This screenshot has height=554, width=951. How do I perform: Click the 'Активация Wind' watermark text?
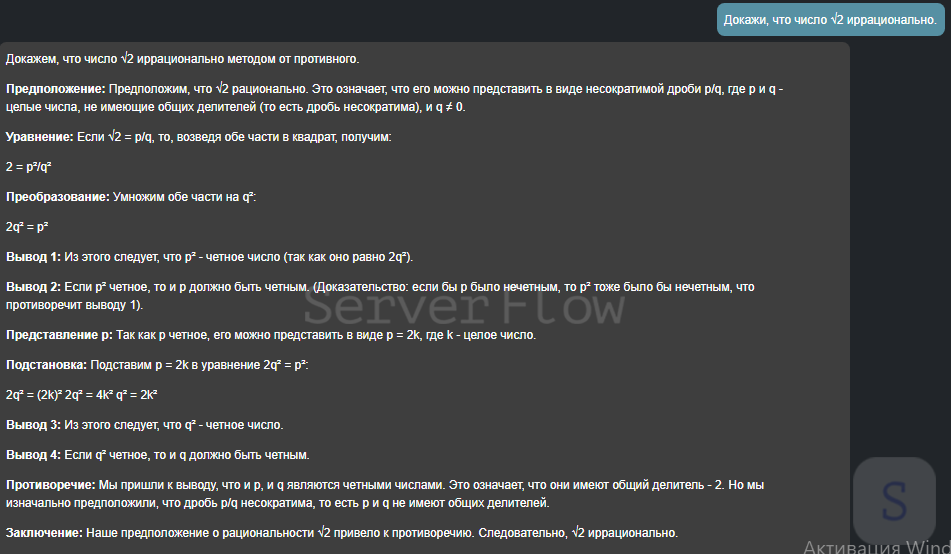877,546
